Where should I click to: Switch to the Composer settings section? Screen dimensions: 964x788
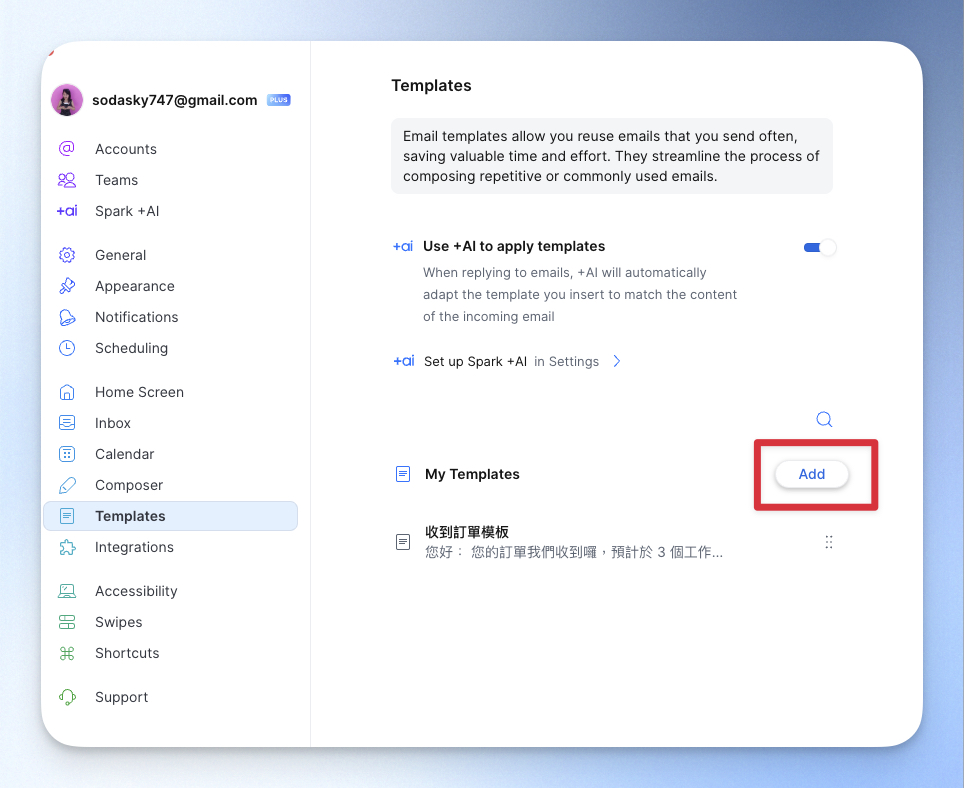pyautogui.click(x=128, y=485)
